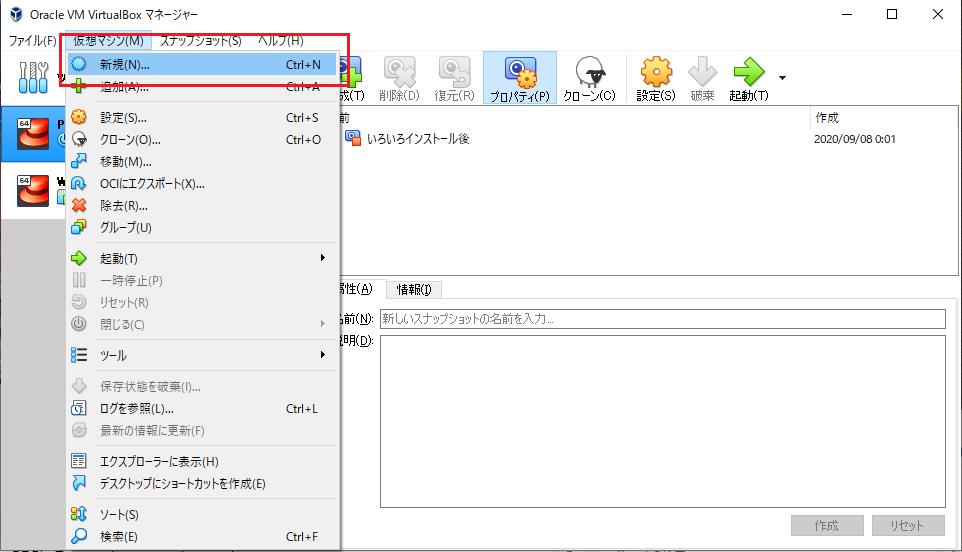The width and height of the screenshot is (962, 552).
Task: Click the green arrow 起動 menu icon
Action: point(79,258)
